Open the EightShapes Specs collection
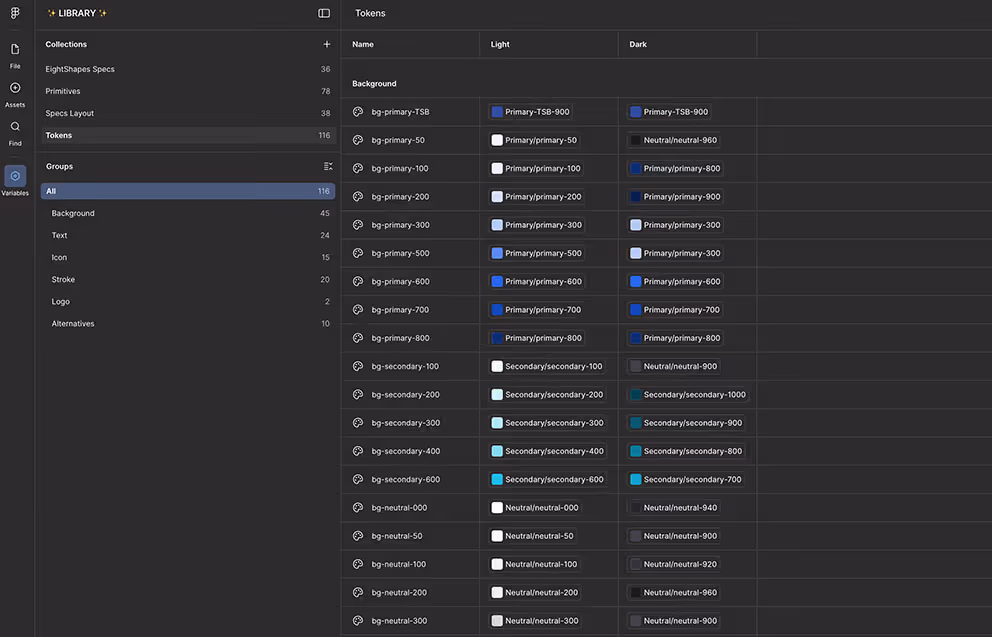Viewport: 992px width, 637px height. coord(188,69)
